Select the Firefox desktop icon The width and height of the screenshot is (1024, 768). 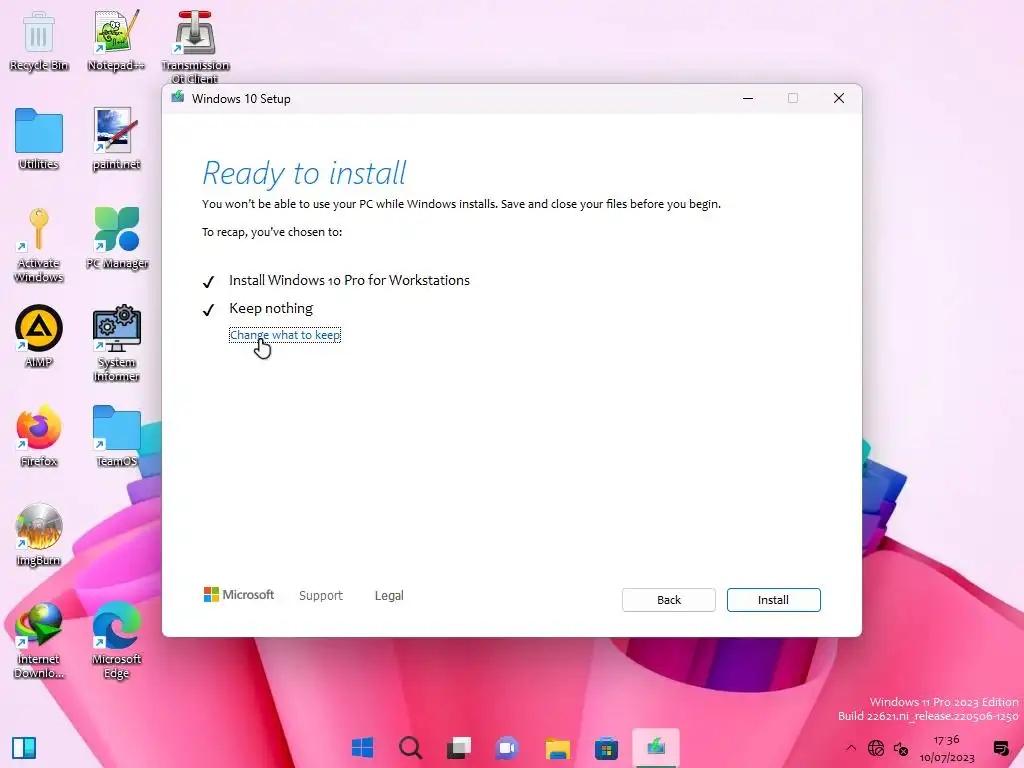[39, 436]
